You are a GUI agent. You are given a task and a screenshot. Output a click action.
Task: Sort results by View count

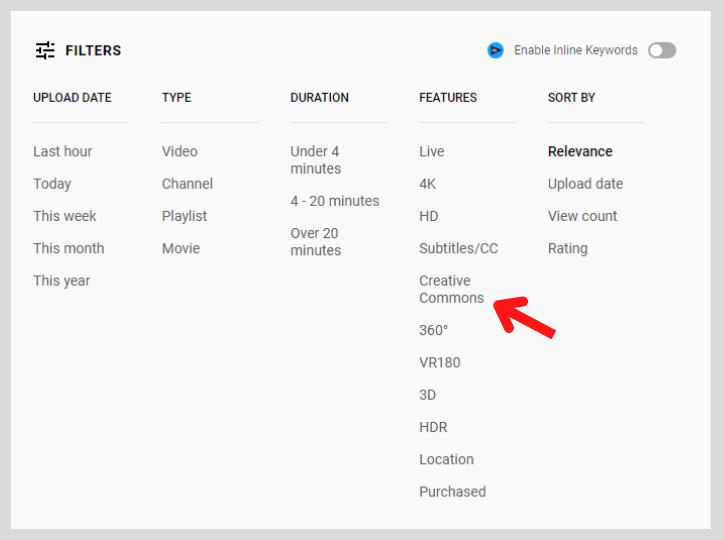[x=582, y=216]
